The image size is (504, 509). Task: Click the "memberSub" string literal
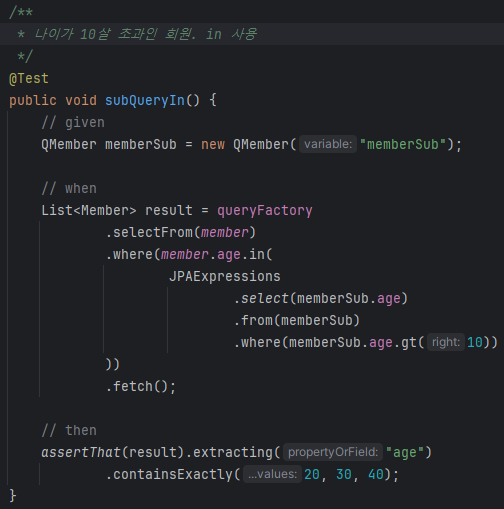point(403,144)
